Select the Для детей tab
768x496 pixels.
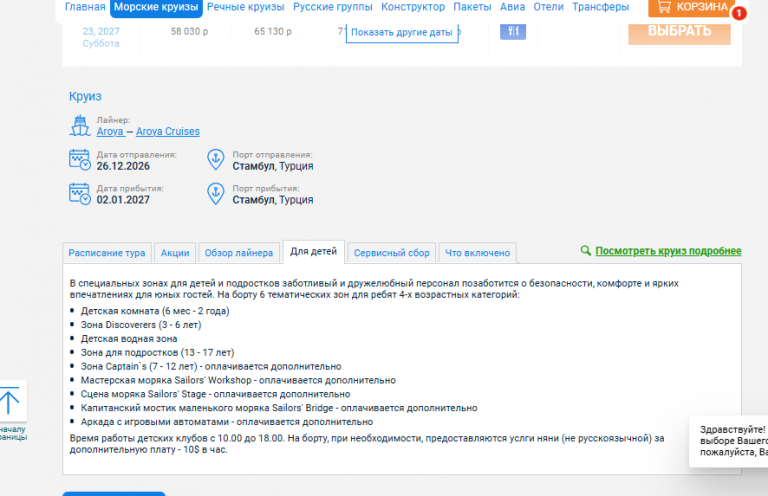(x=313, y=252)
